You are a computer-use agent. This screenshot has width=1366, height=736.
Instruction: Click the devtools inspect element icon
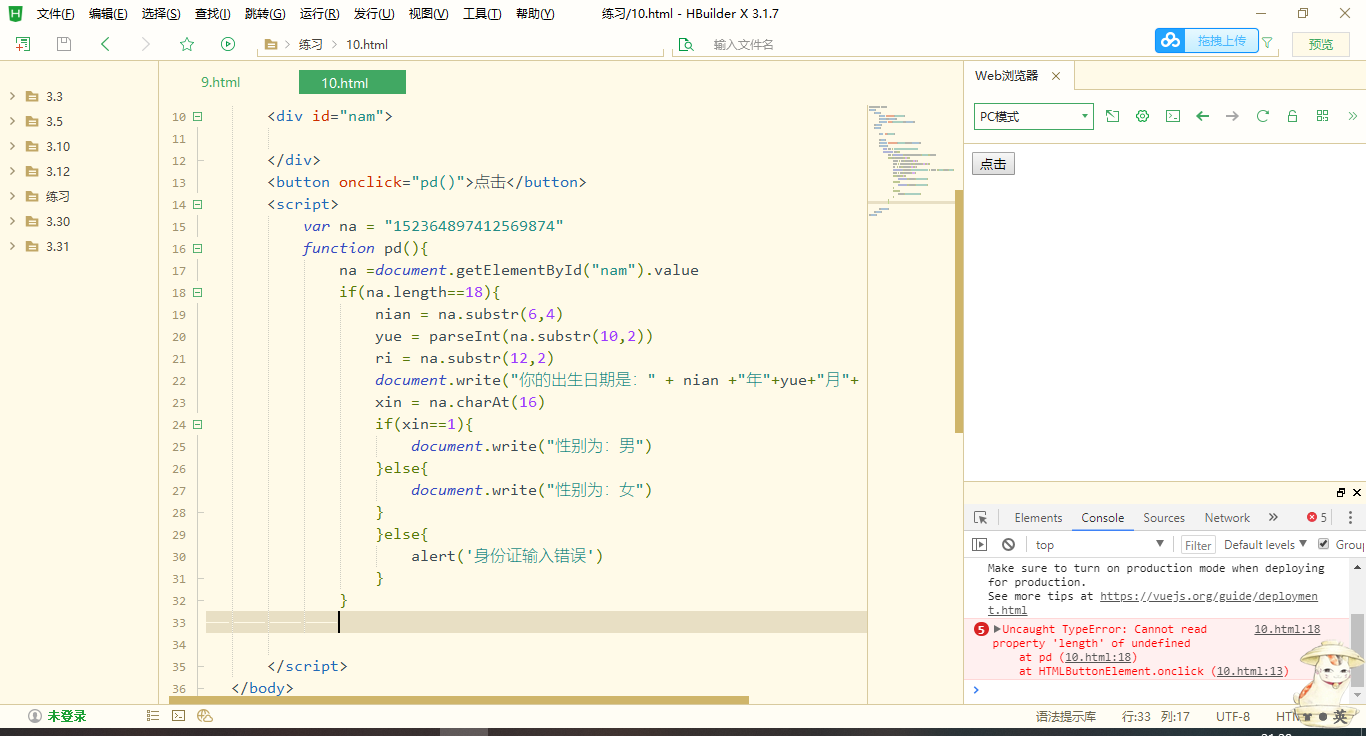pos(981,518)
